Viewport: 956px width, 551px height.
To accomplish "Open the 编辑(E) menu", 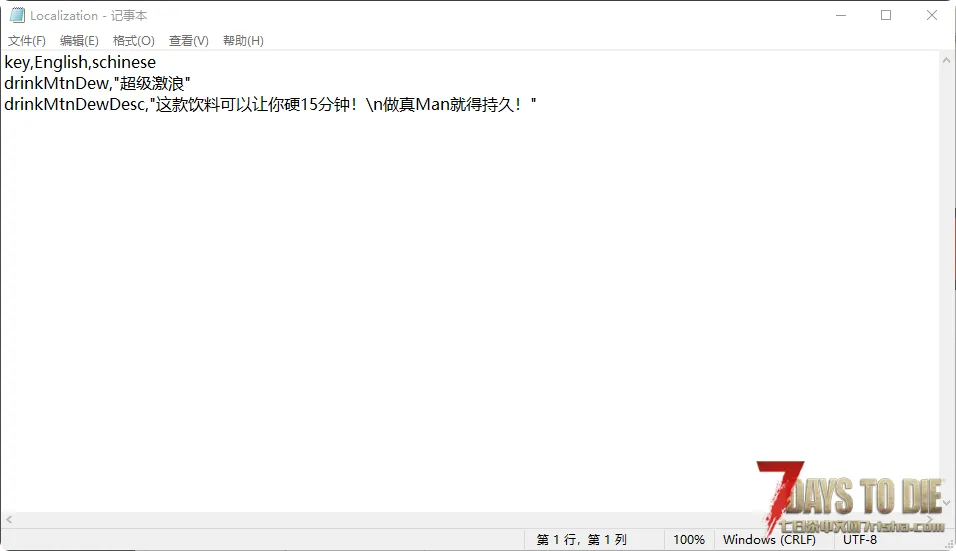I will pyautogui.click(x=79, y=41).
